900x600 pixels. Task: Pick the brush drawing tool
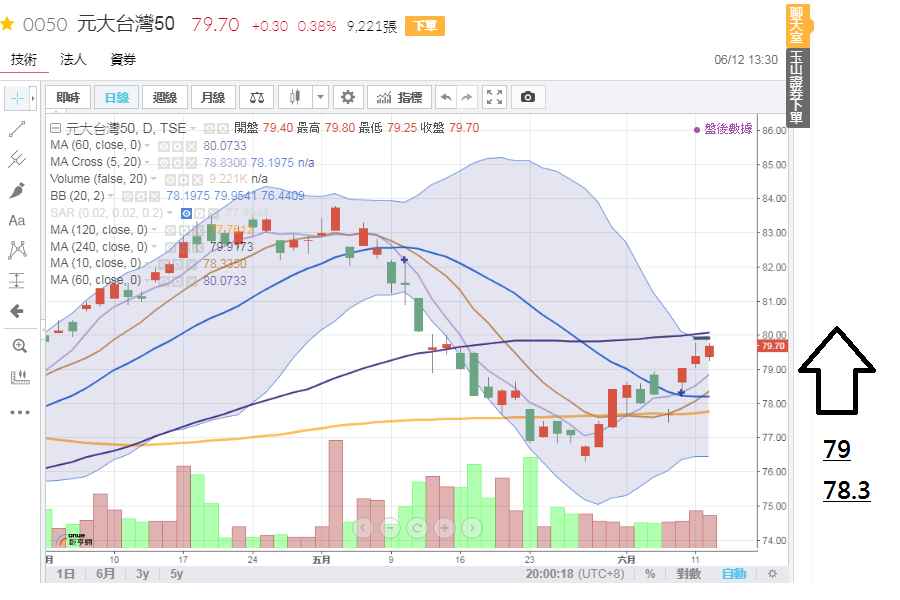pos(17,190)
